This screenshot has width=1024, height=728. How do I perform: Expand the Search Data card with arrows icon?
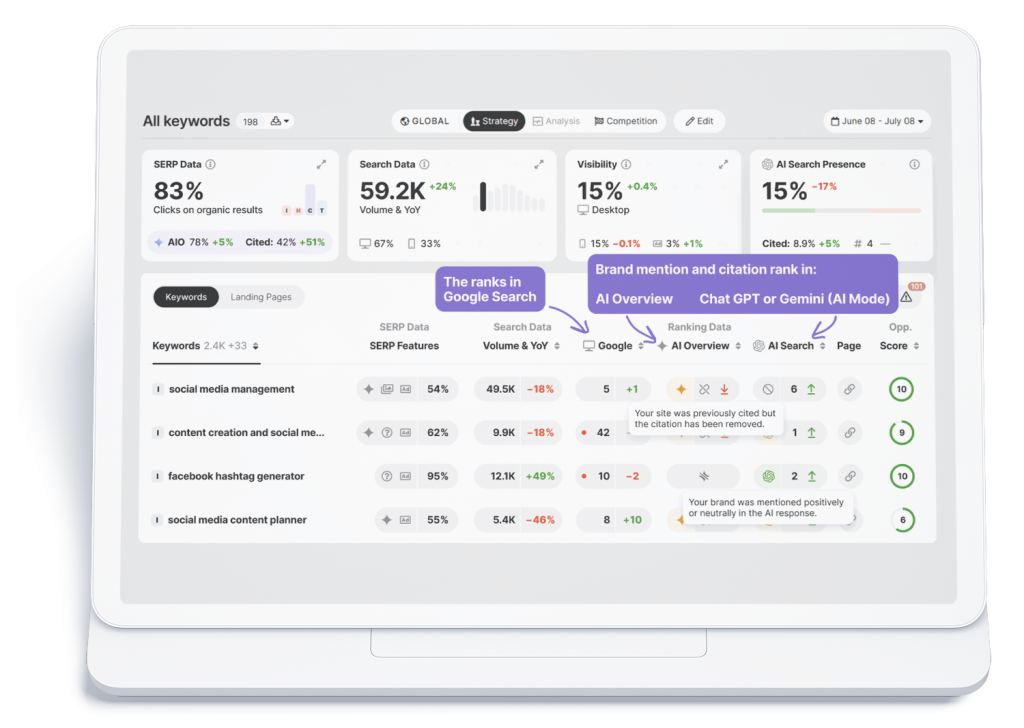point(538,165)
